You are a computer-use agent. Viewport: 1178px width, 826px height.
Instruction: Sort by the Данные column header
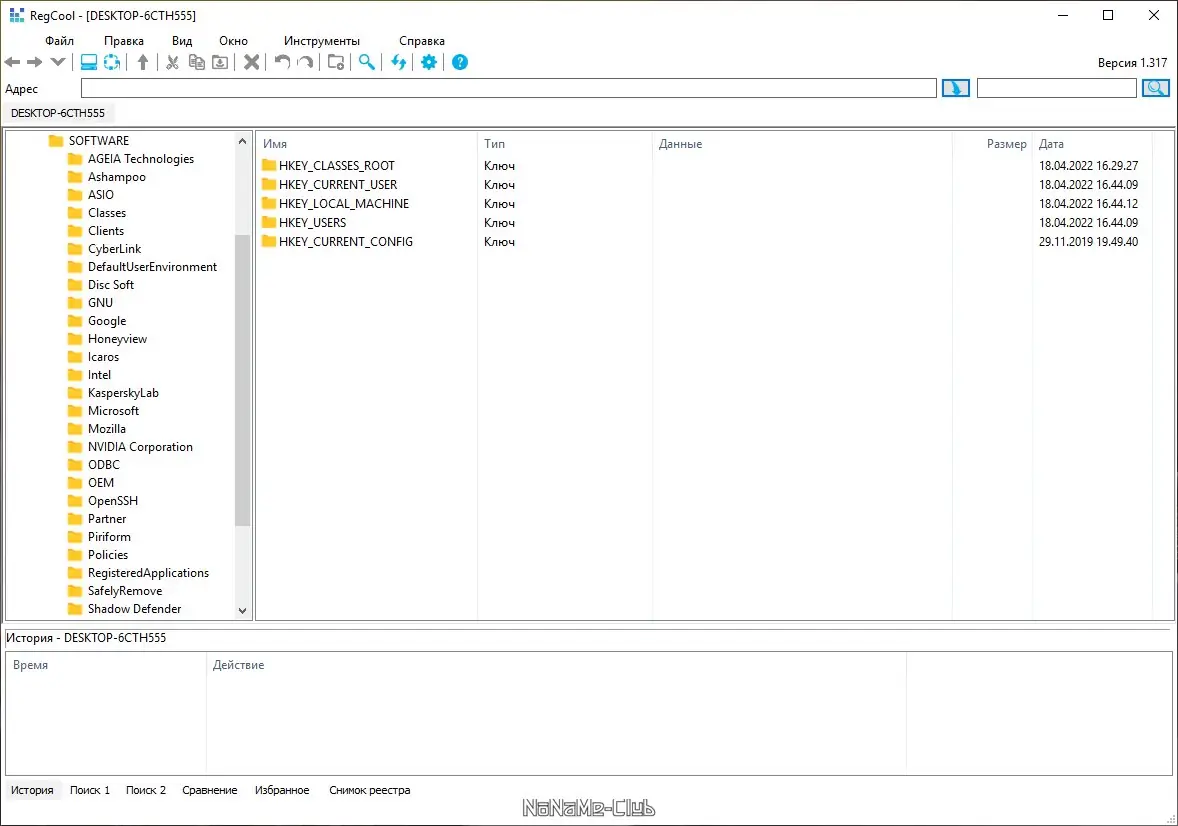pos(802,144)
